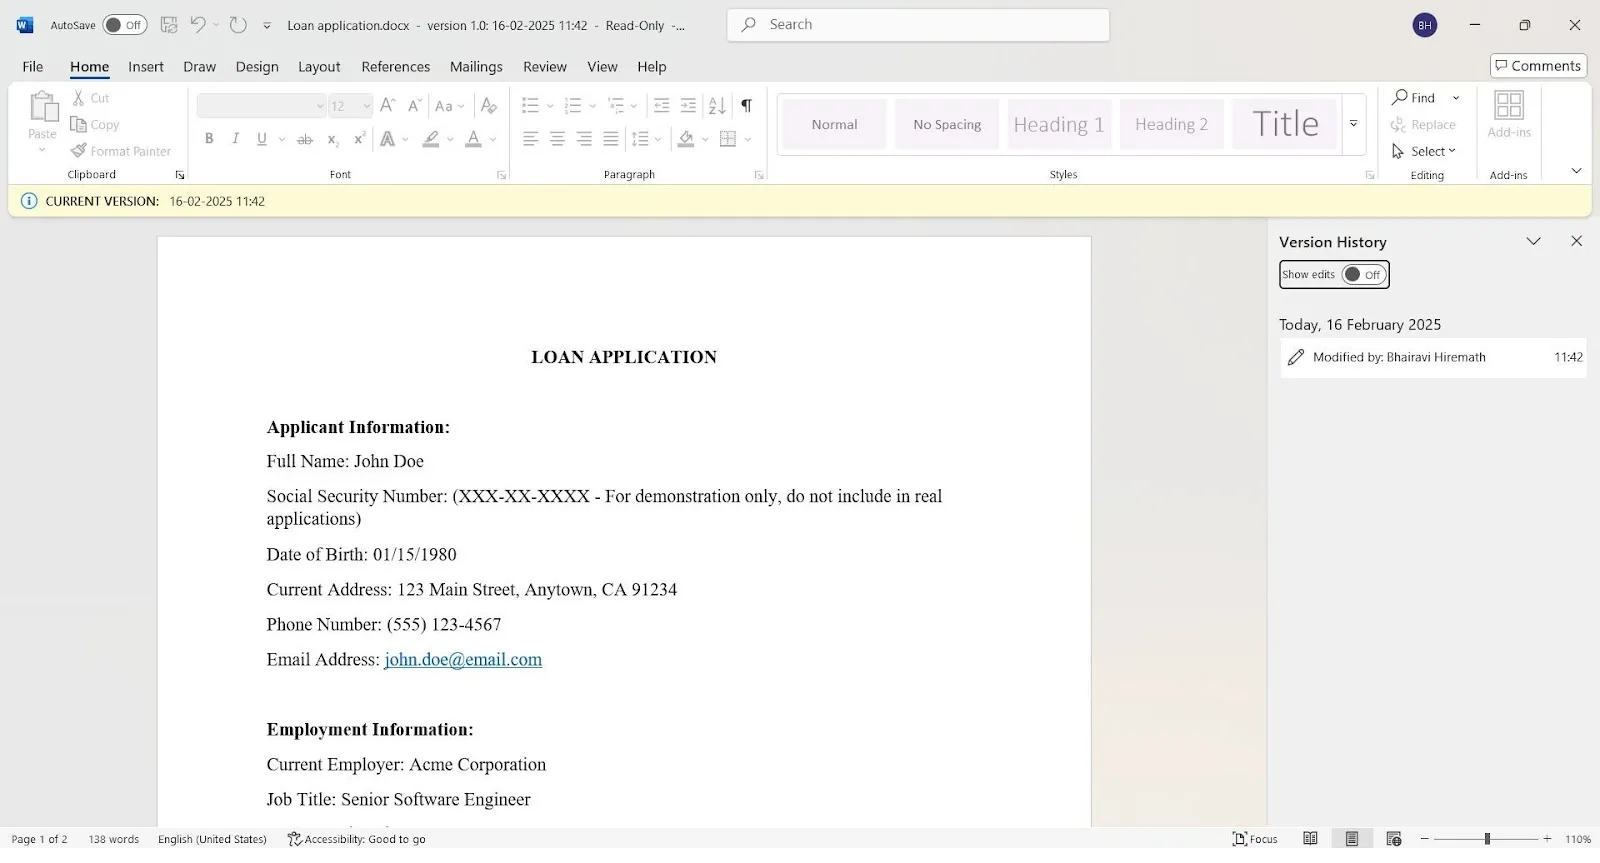The width and height of the screenshot is (1600, 863).
Task: Switch to Web Layout view
Action: click(x=1394, y=839)
